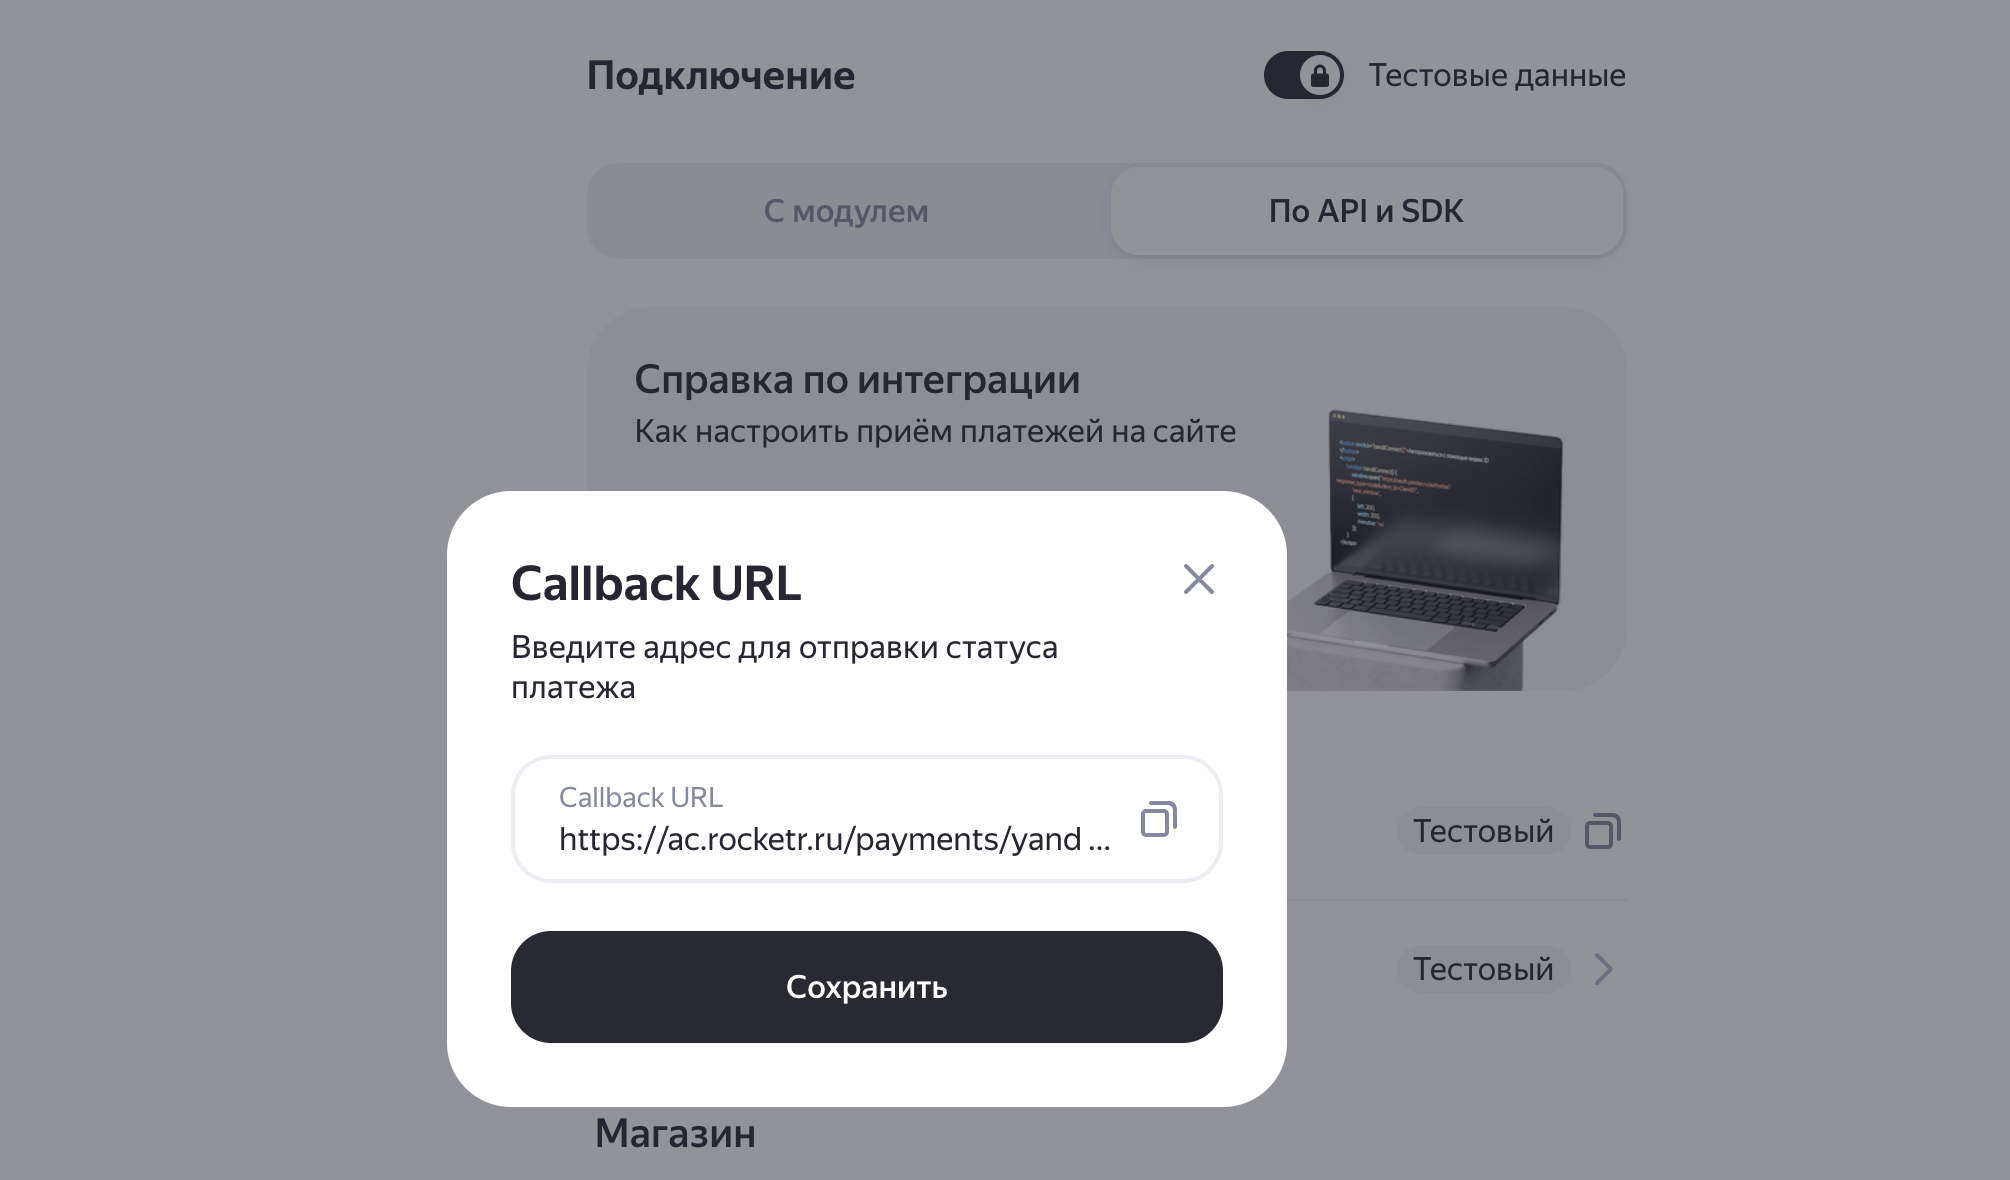This screenshot has width=2010, height=1180.
Task: Open the Справка по интеграции card heading
Action: click(857, 380)
